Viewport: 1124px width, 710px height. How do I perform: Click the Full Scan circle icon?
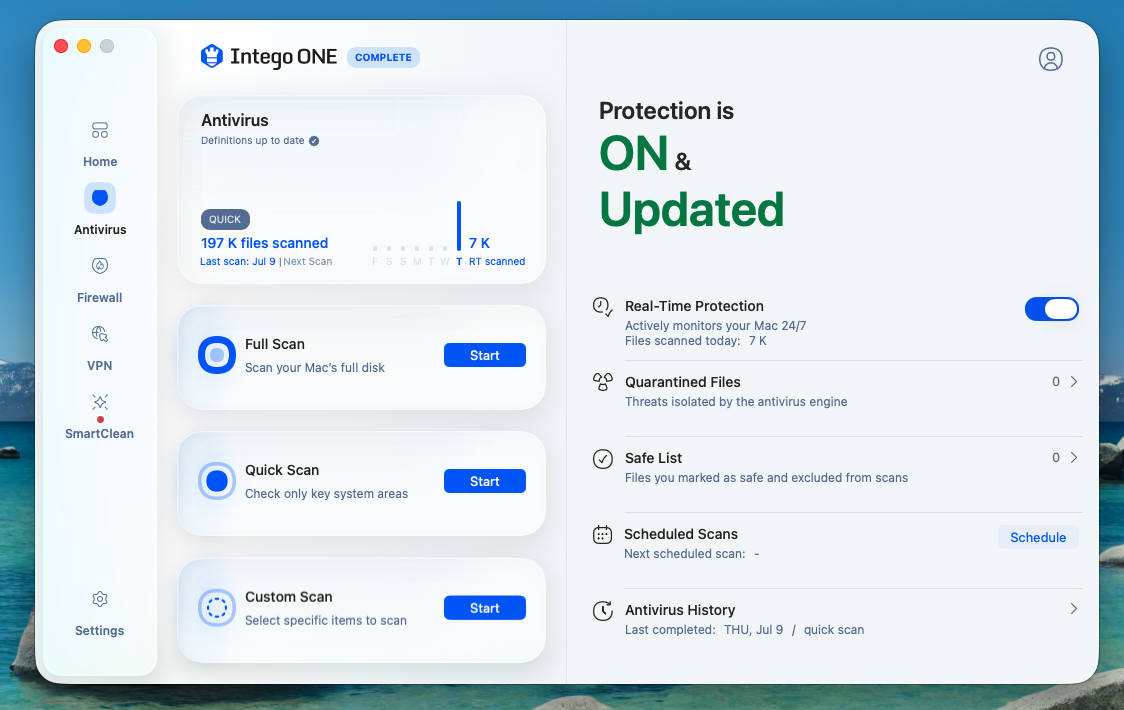click(216, 355)
